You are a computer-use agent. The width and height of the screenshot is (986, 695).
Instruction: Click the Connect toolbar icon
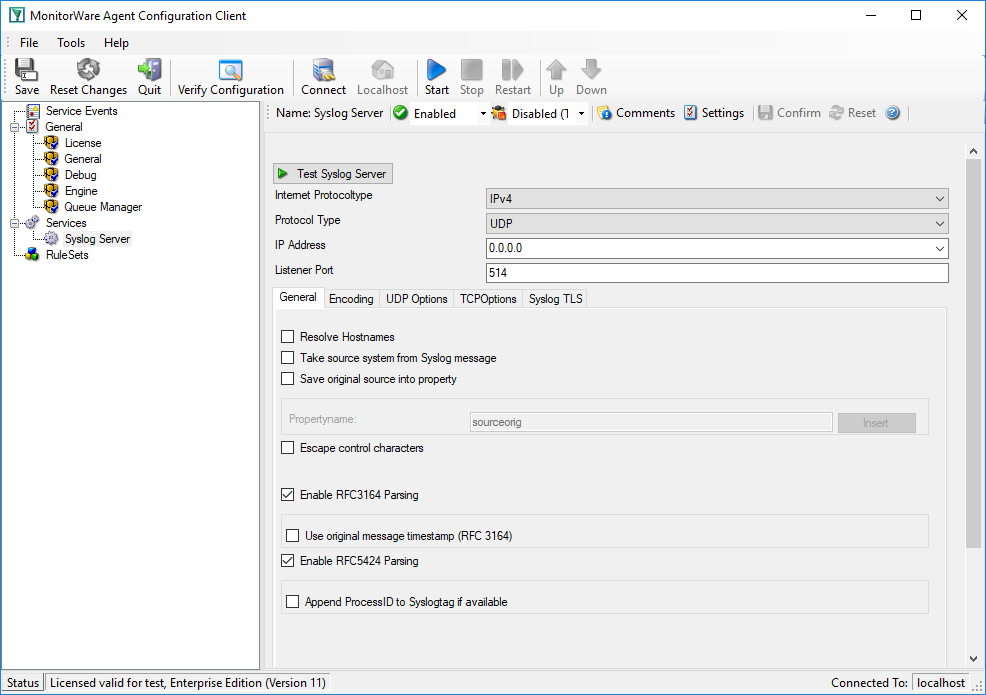[x=323, y=70]
